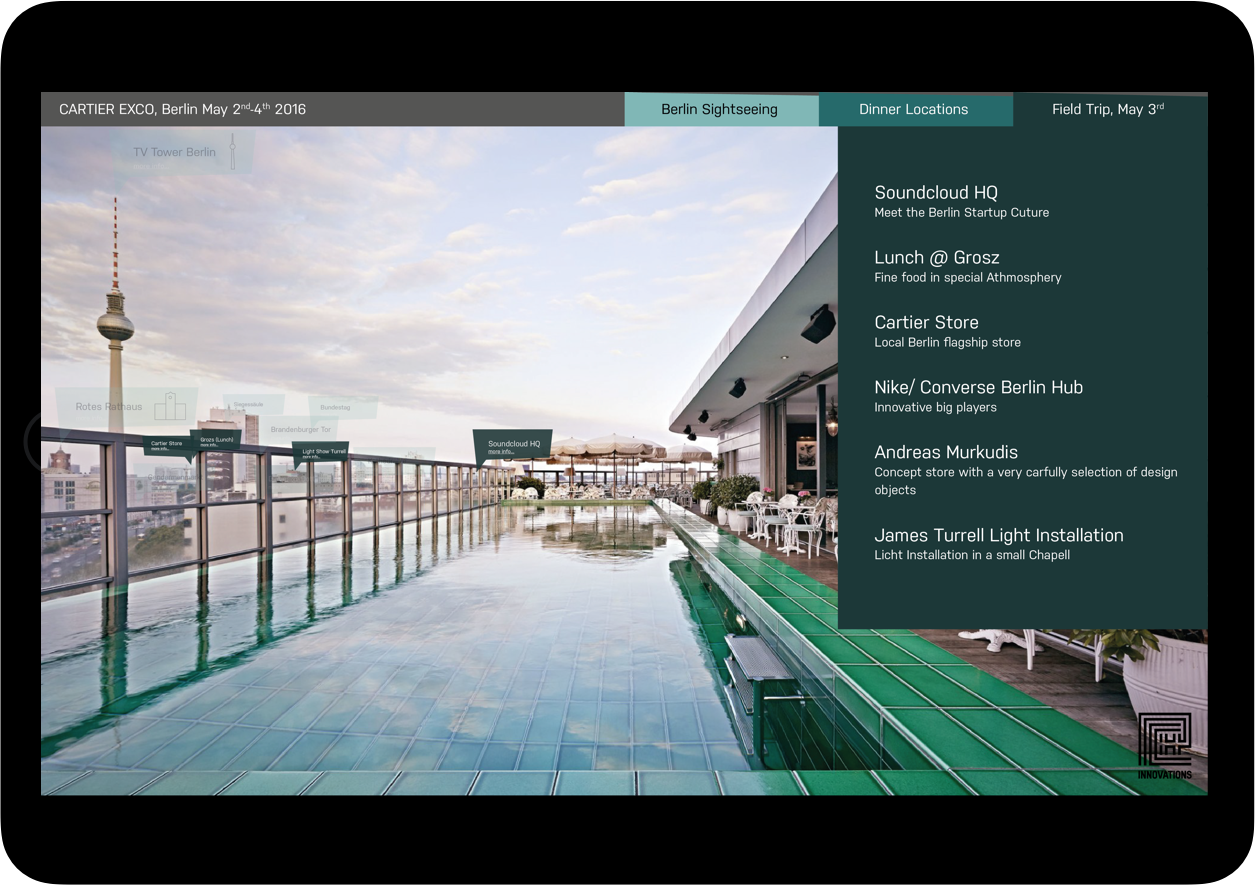Click 'Innovative big players' text
1255x885 pixels.
(x=935, y=407)
